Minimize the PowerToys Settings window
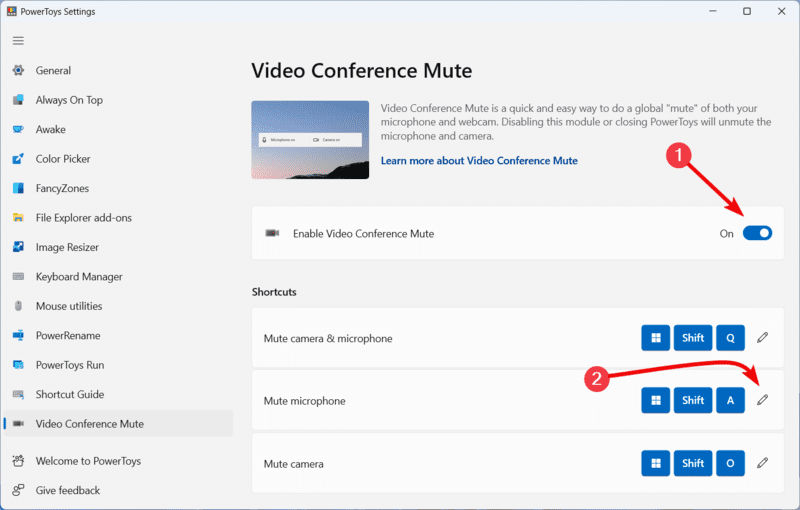This screenshot has width=800, height=510. pos(713,11)
